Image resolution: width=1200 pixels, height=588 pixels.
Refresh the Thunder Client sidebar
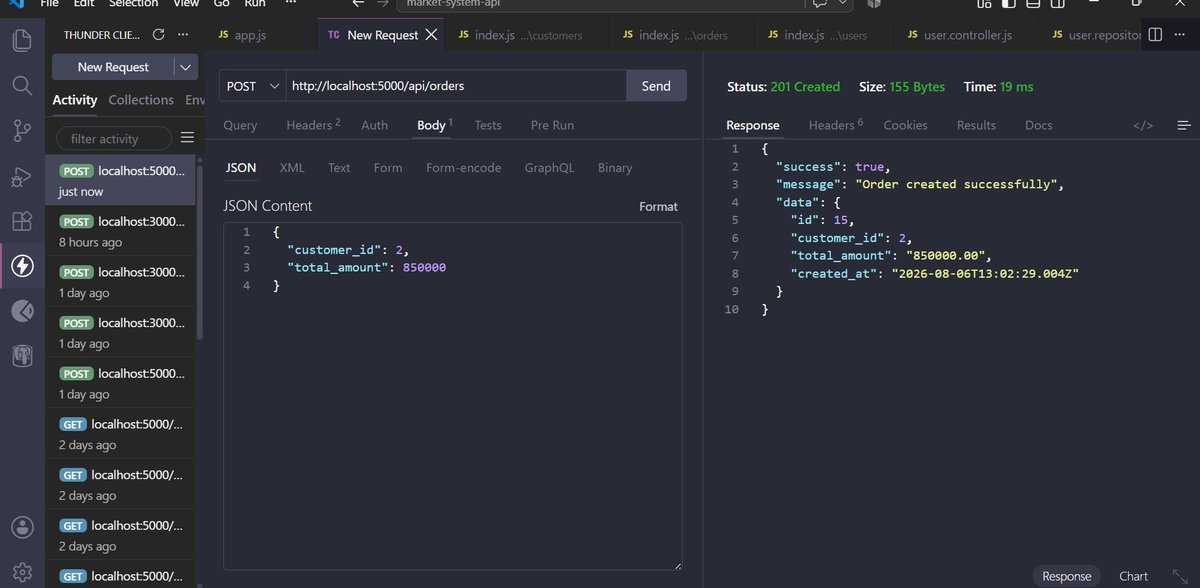158,34
